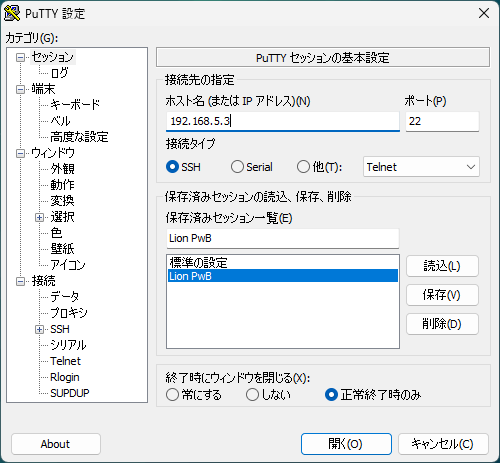Click the port number field

click(442, 121)
